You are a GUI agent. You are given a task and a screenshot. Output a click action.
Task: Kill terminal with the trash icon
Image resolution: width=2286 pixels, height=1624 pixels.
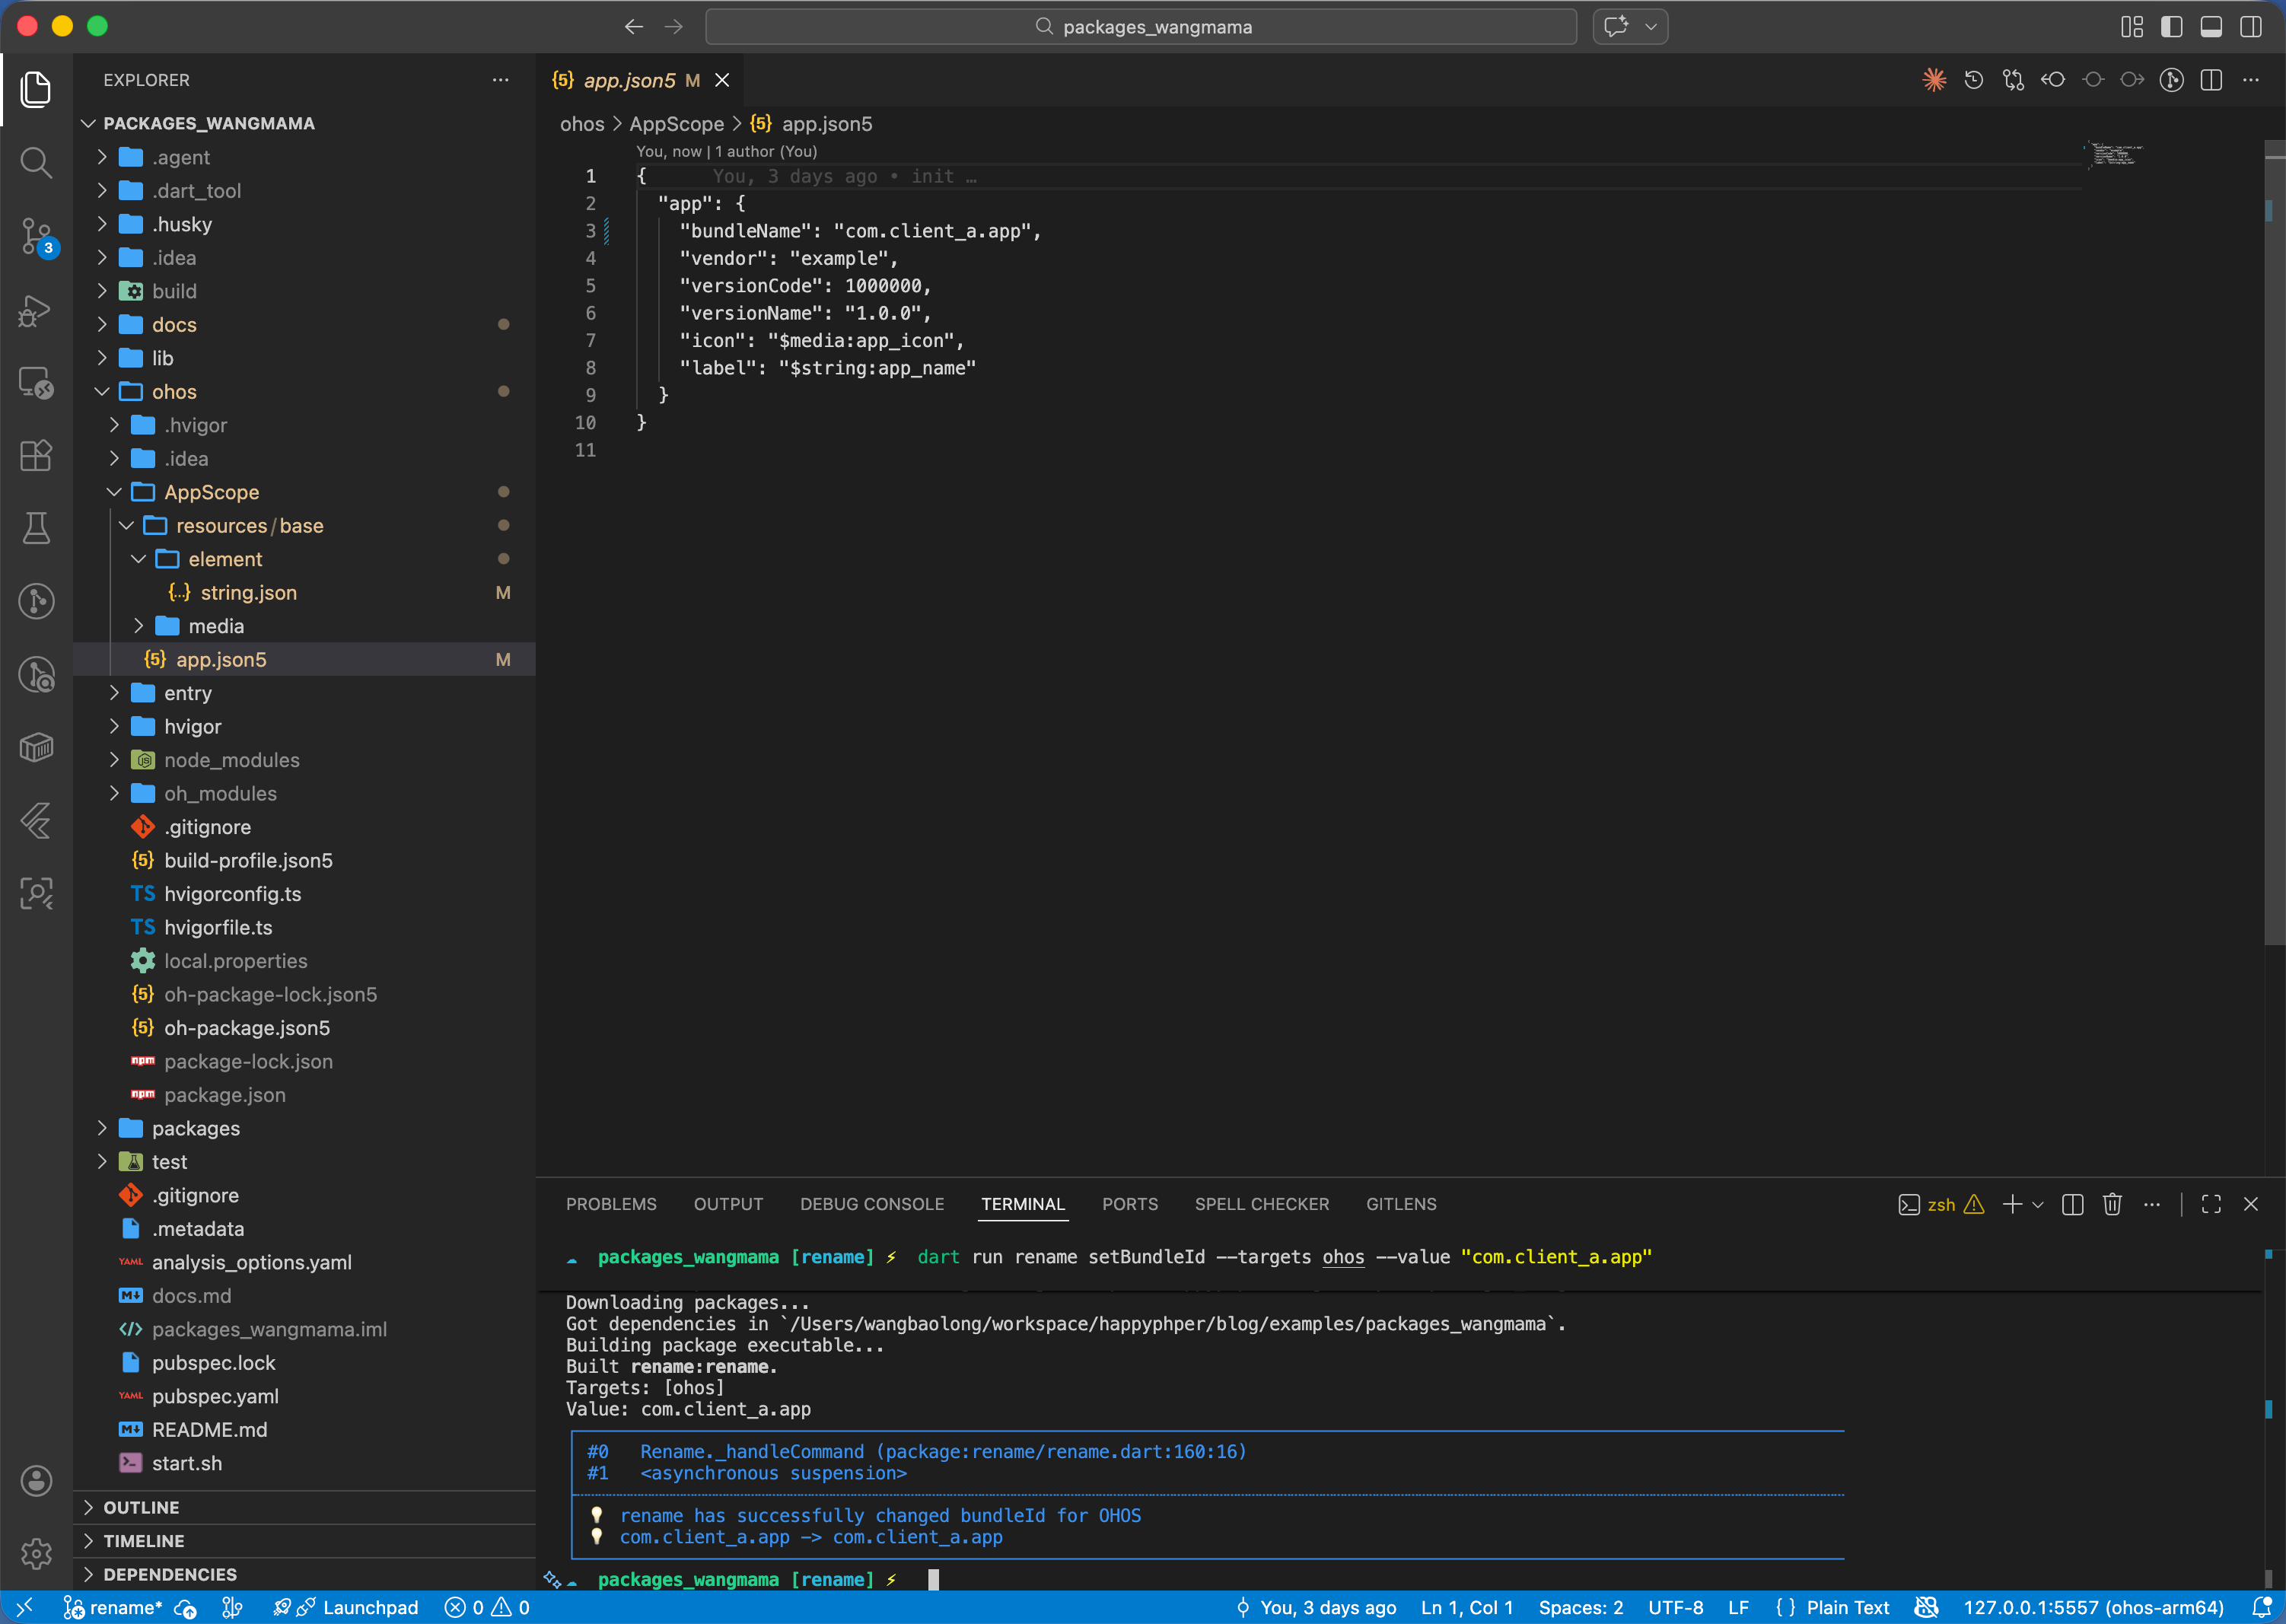(2112, 1204)
